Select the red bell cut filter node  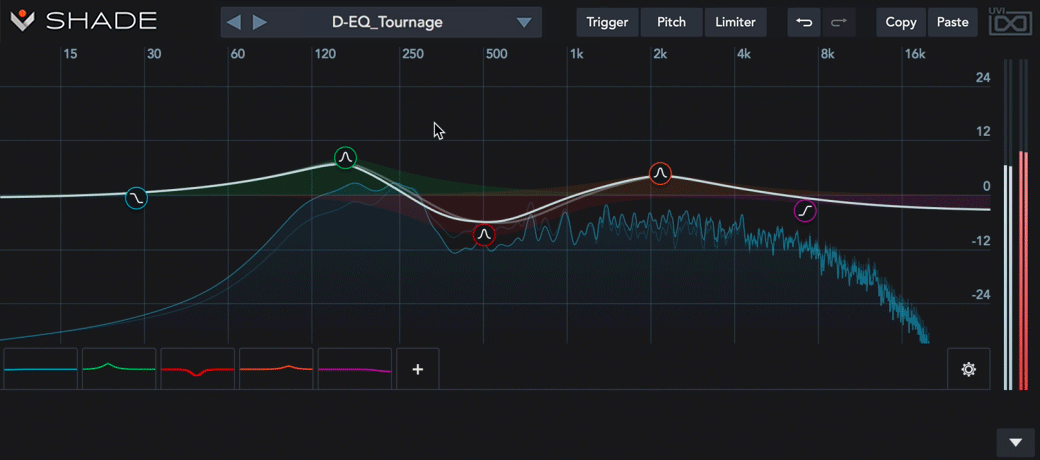(x=484, y=235)
